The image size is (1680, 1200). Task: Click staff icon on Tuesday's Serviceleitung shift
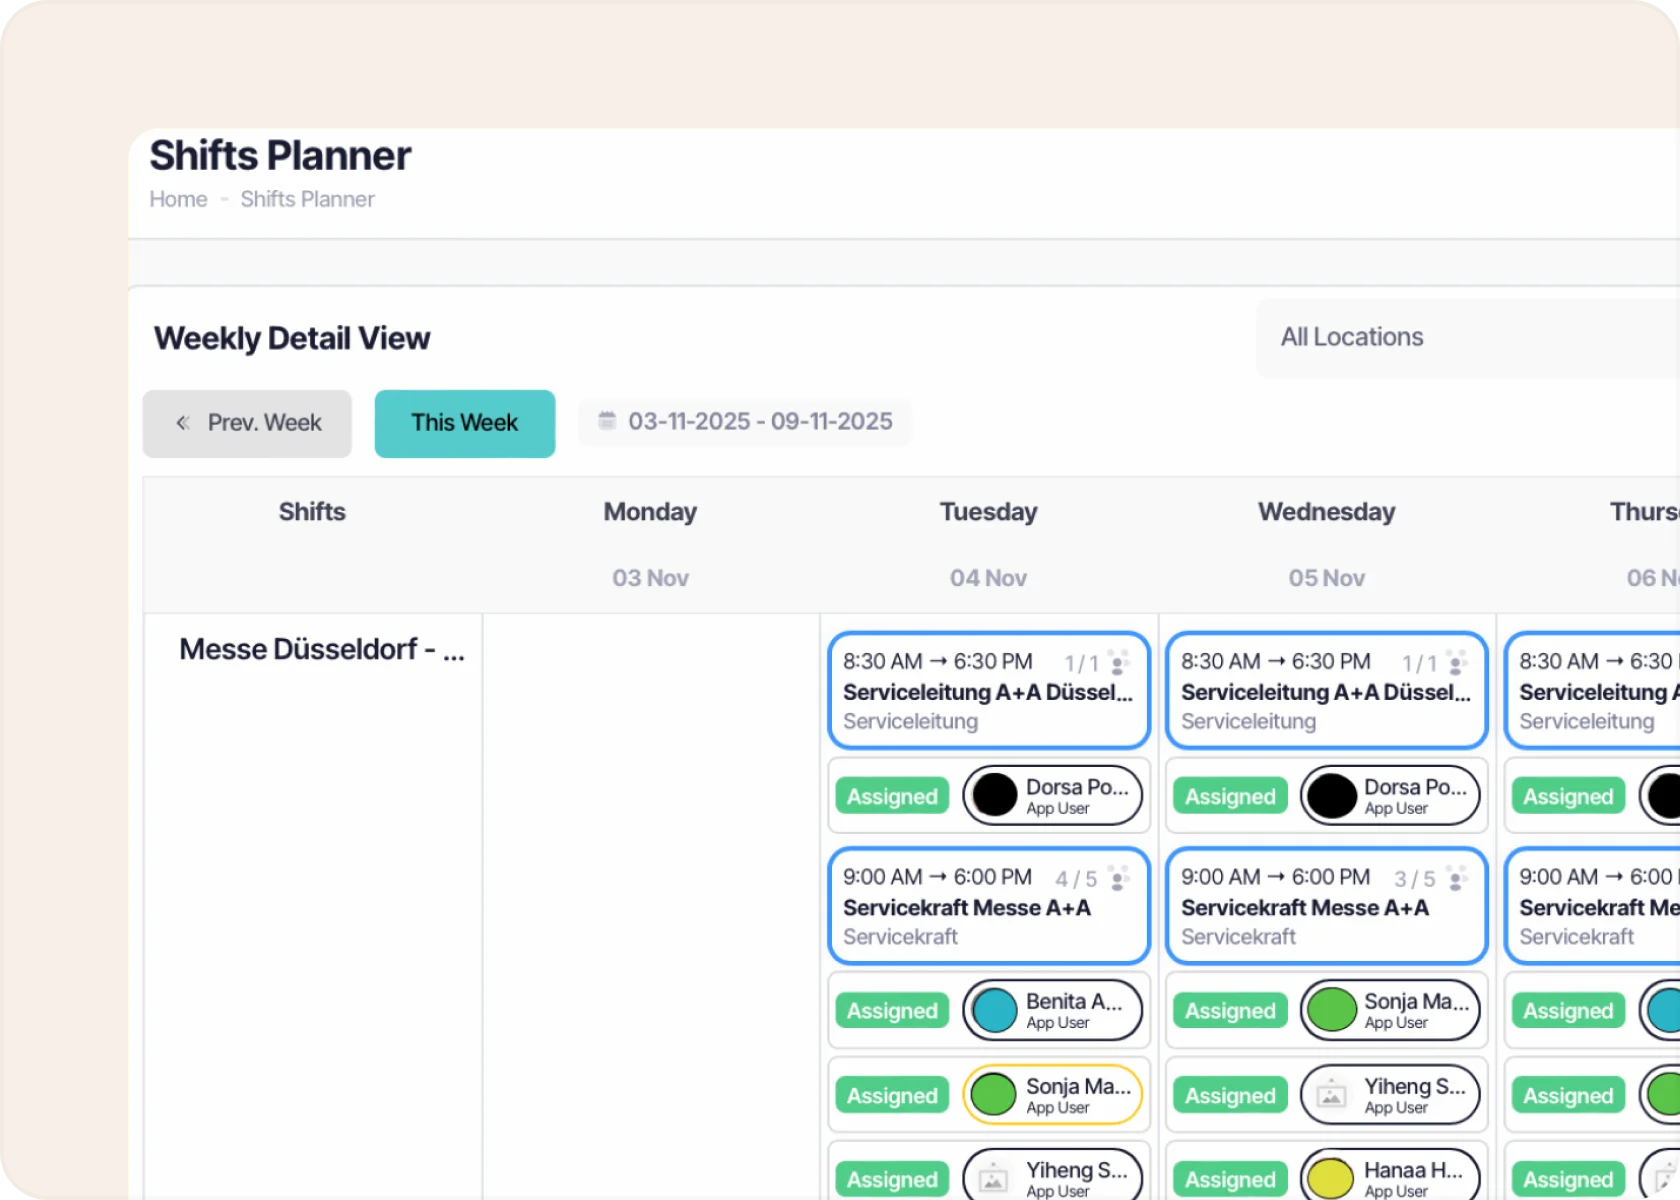tap(1119, 662)
